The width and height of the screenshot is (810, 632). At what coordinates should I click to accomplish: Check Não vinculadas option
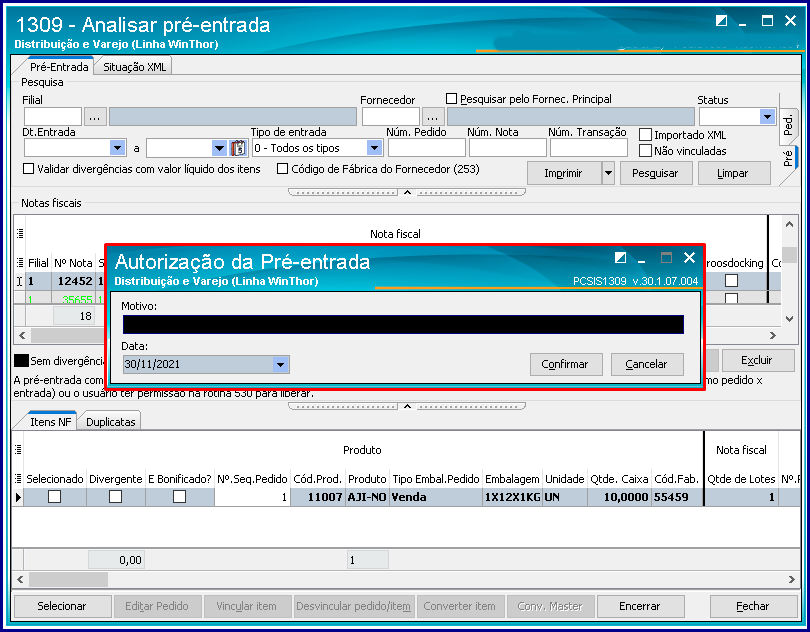[x=645, y=151]
